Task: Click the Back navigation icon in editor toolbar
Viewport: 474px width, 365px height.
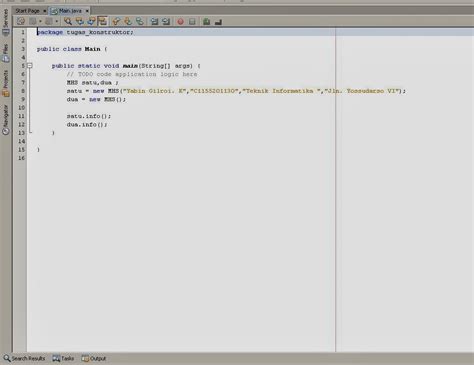Action: (33, 22)
